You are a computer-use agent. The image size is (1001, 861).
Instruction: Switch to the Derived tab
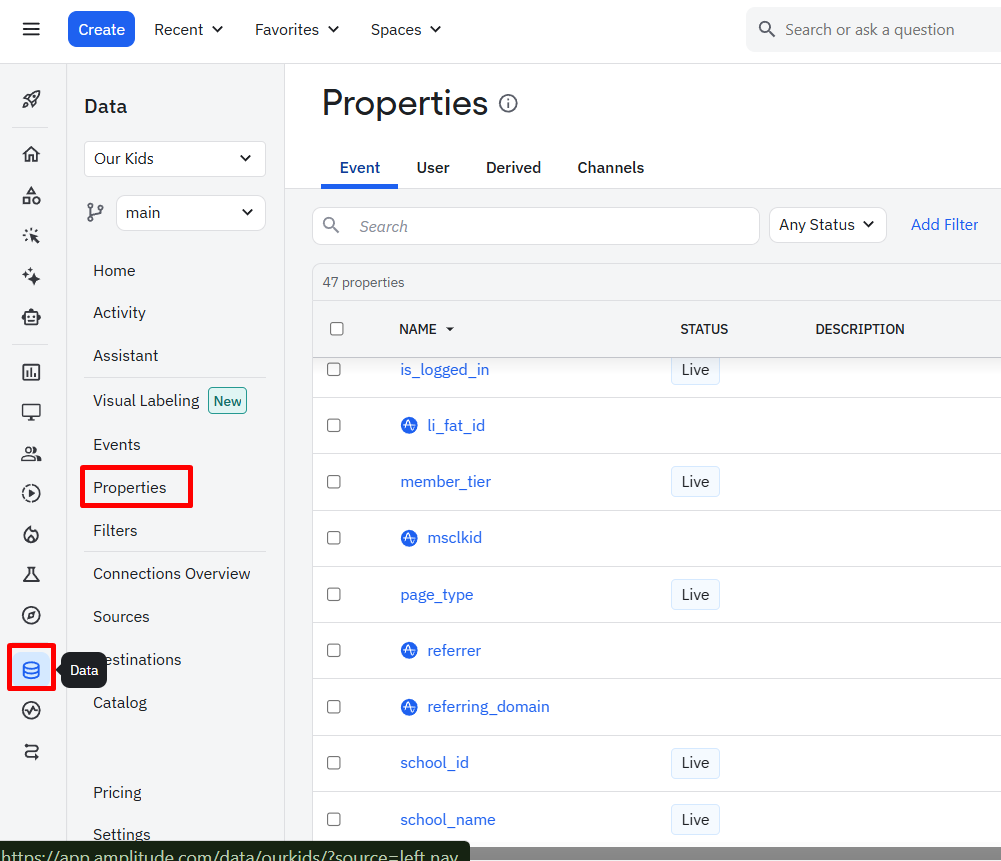click(513, 168)
